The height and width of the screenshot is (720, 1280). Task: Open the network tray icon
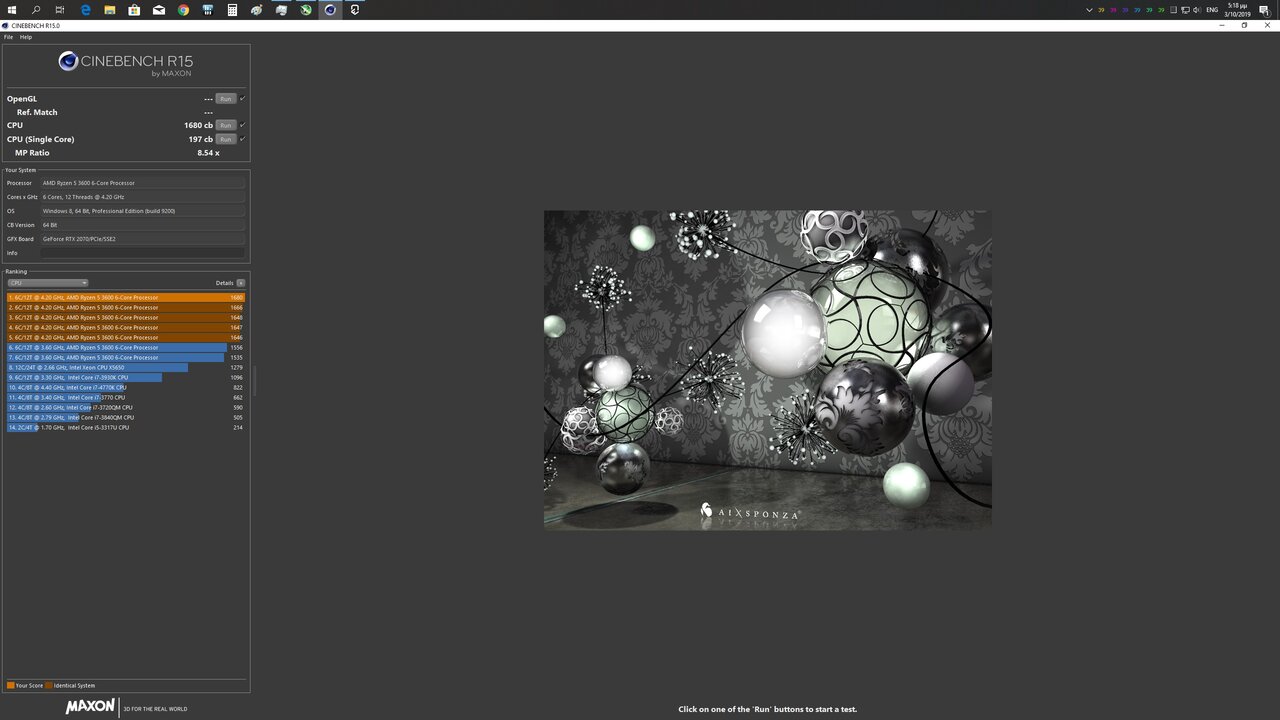(1185, 10)
